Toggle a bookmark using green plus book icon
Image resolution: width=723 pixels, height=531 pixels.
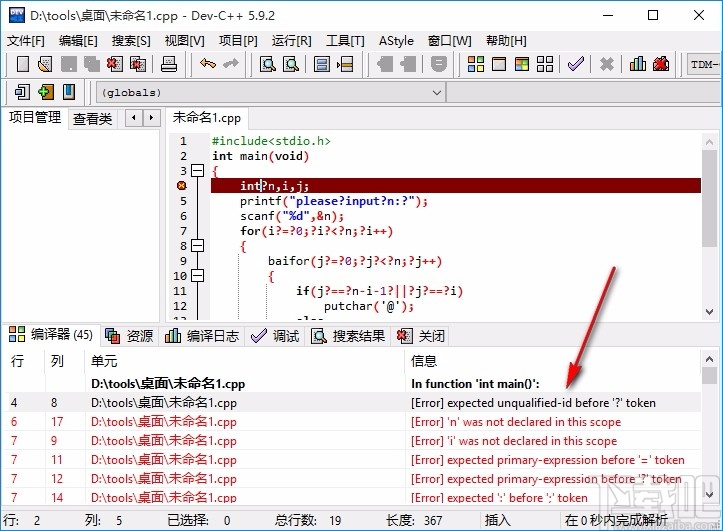45,92
